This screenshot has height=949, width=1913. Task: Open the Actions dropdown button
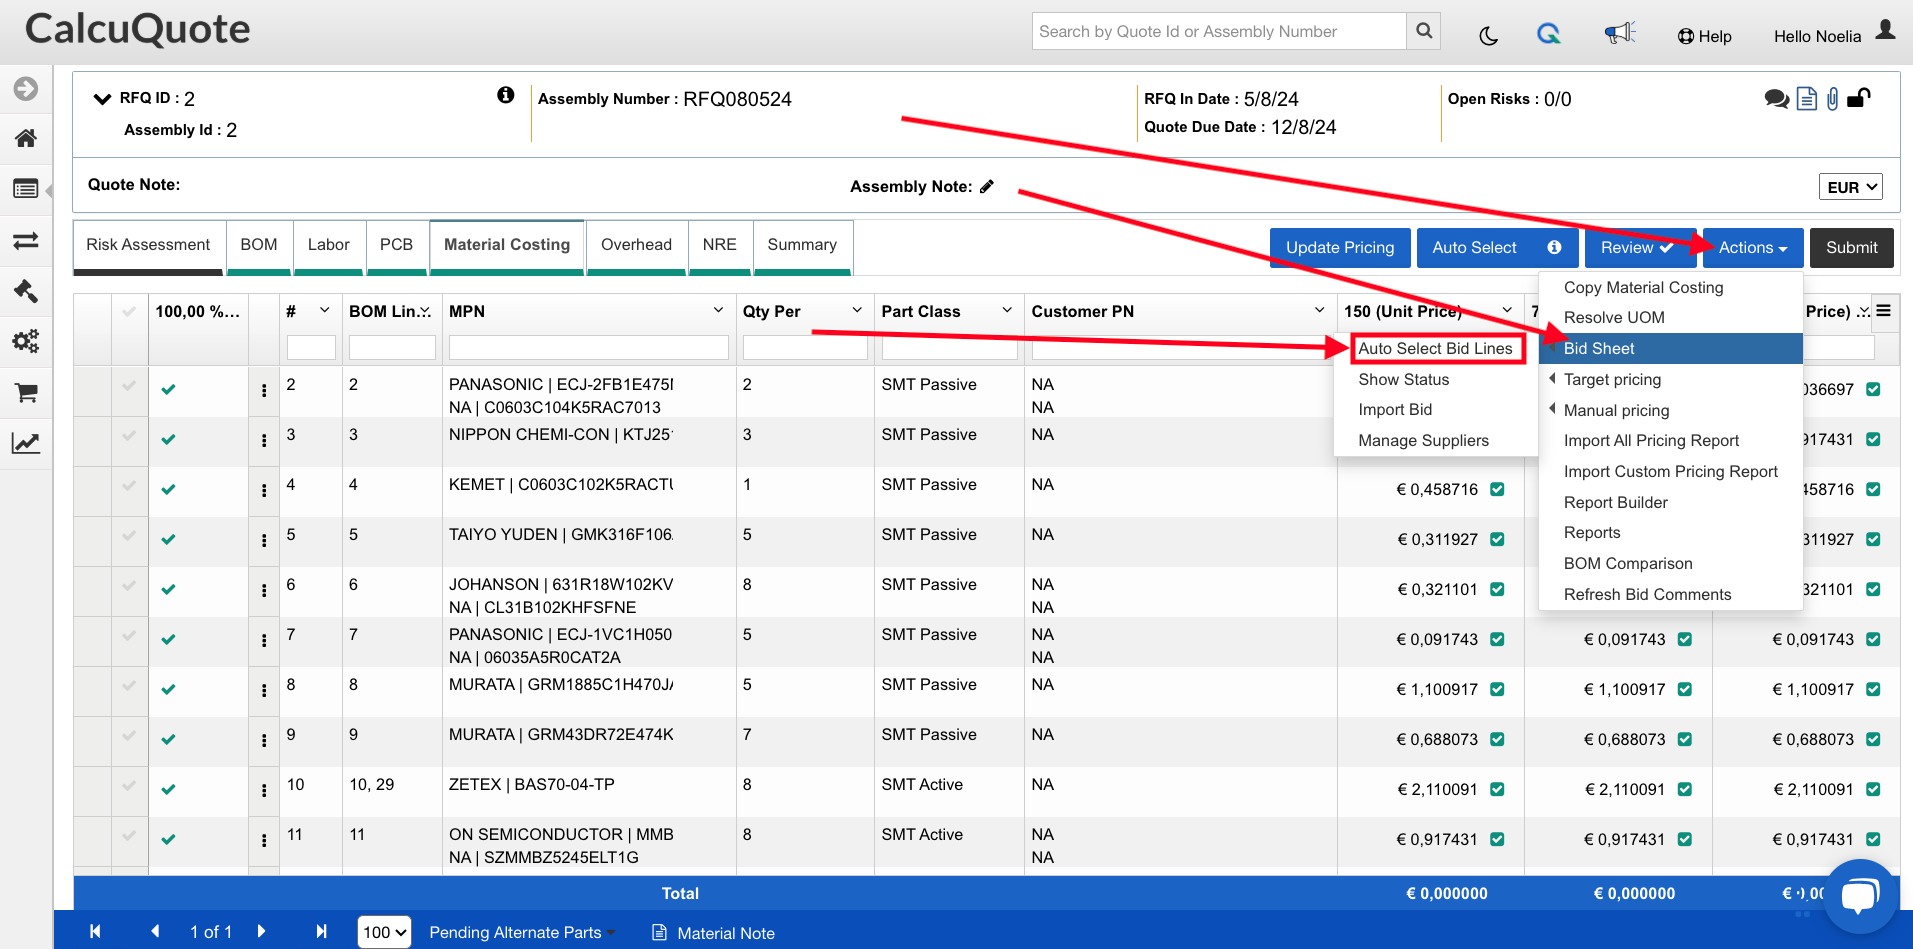pyautogui.click(x=1753, y=248)
